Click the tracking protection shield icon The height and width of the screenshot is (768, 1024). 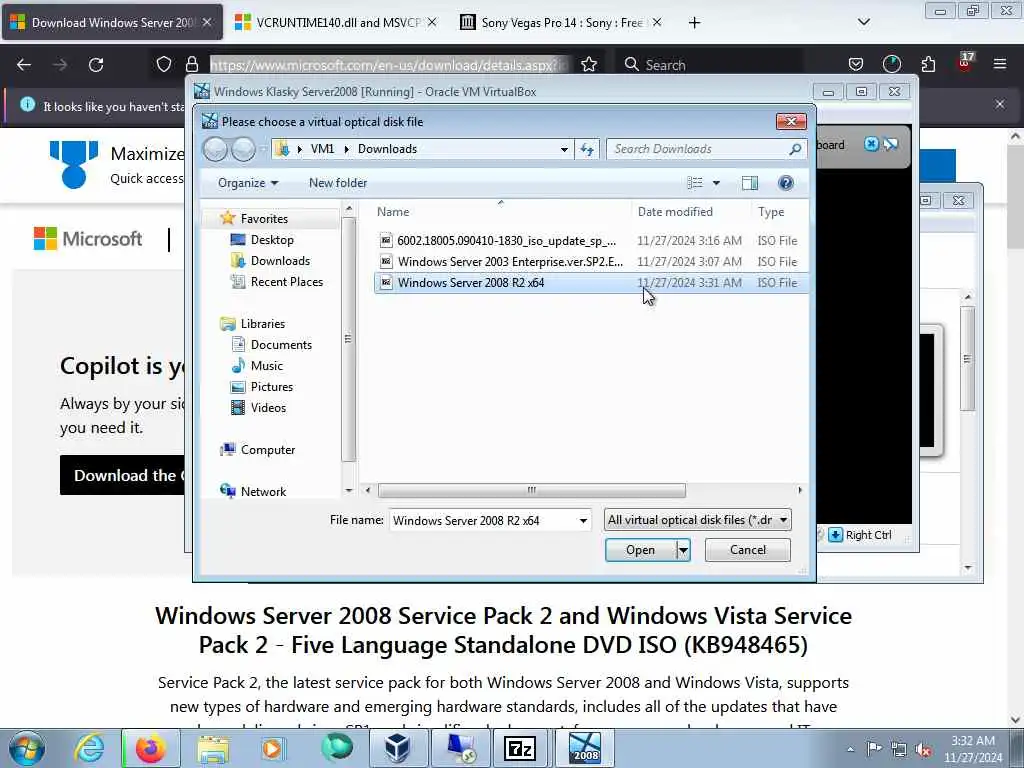click(164, 64)
